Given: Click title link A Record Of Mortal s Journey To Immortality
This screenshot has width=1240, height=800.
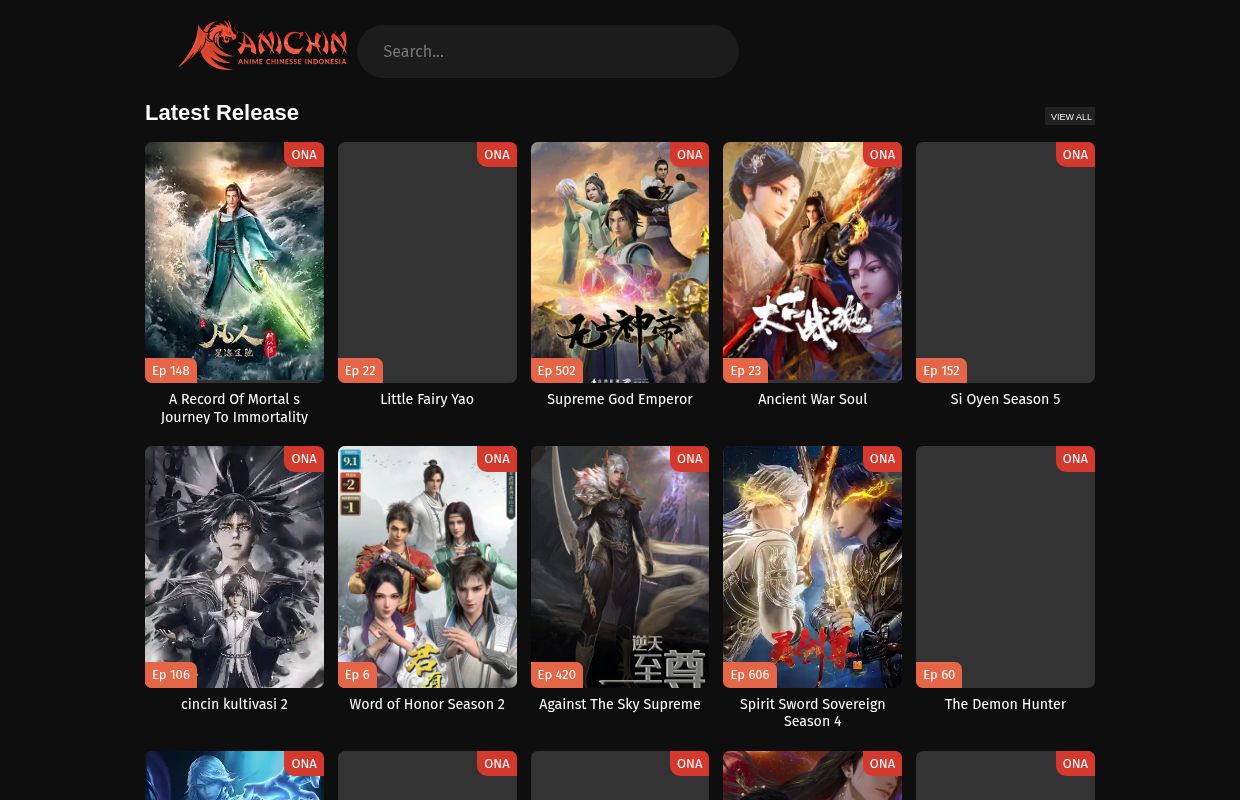Looking at the screenshot, I should point(234,408).
